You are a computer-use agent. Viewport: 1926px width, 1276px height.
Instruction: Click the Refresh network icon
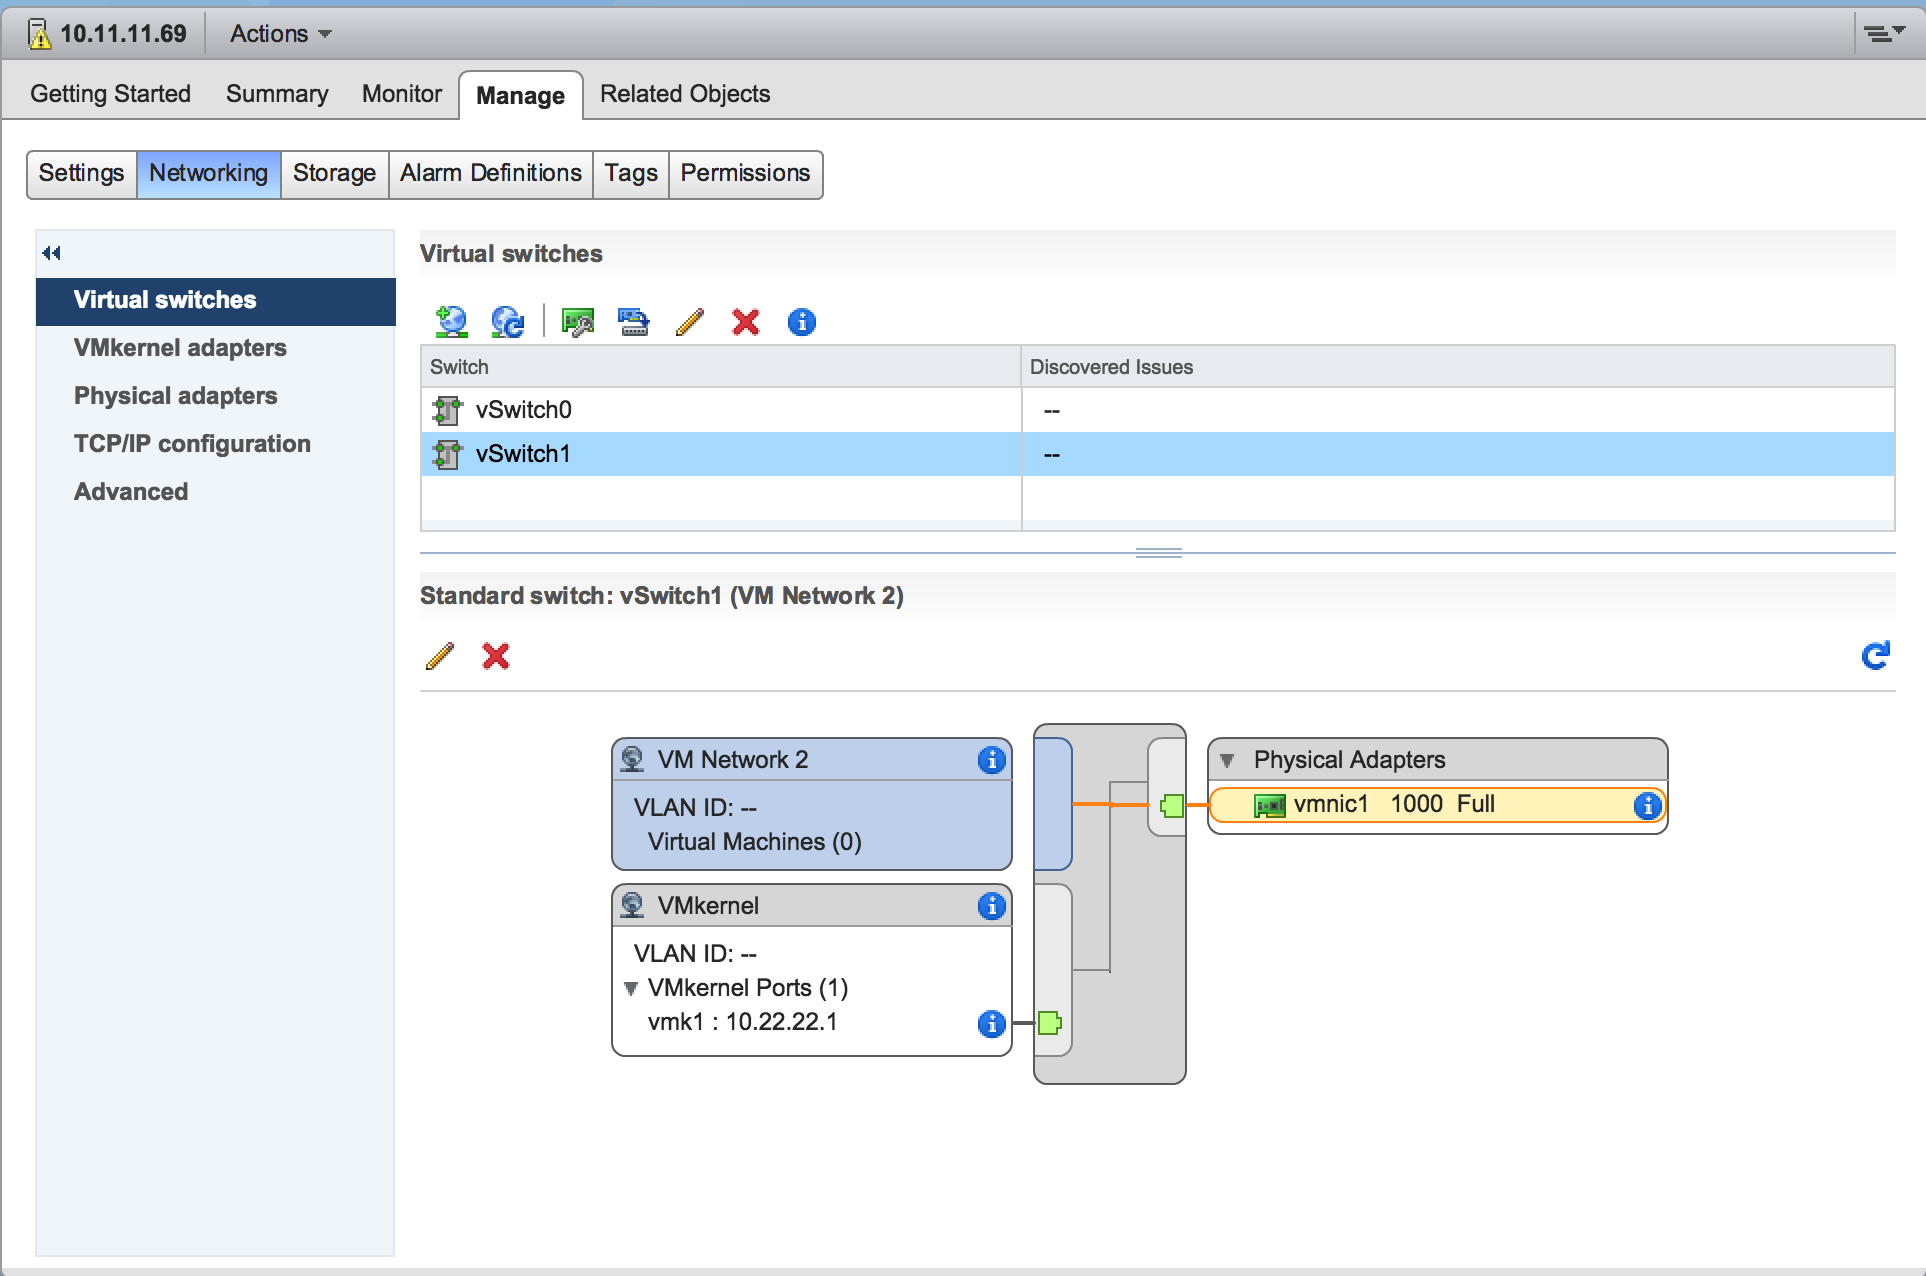508,322
